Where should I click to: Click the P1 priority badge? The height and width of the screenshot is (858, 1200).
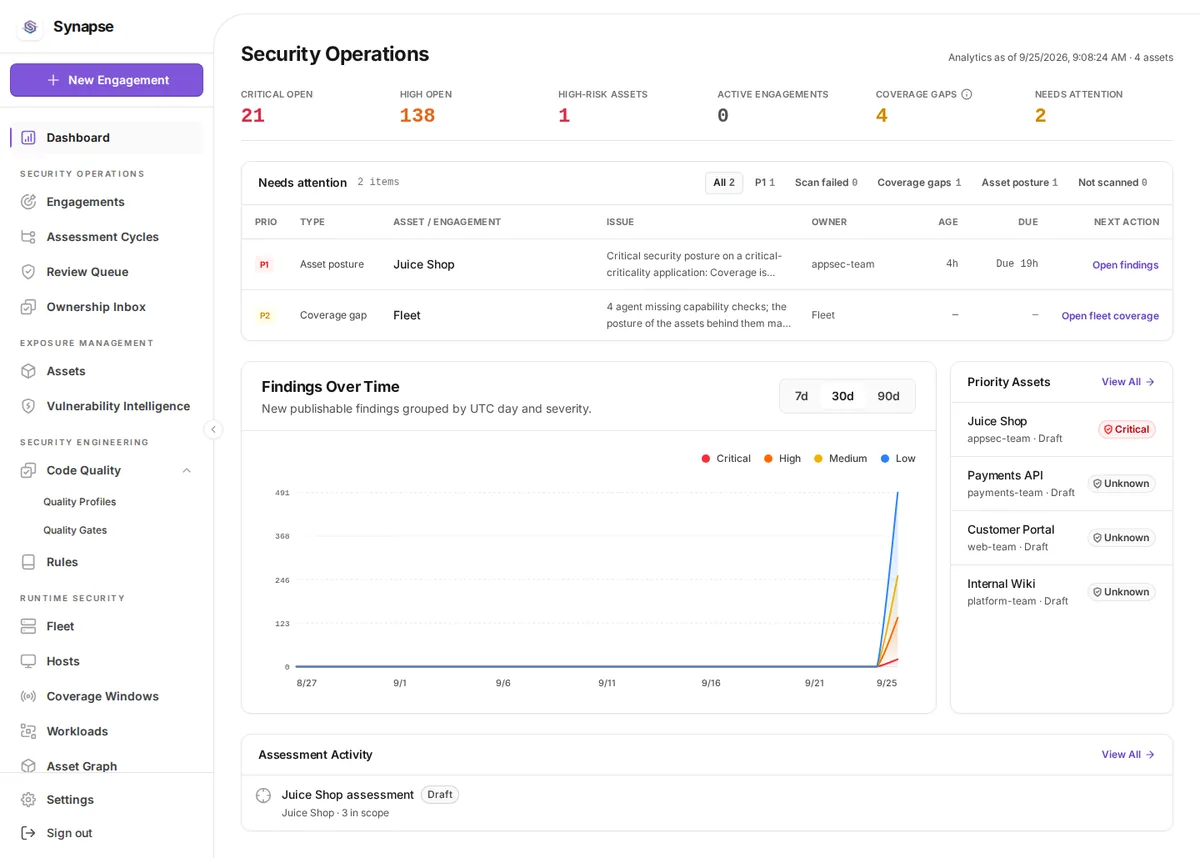click(x=264, y=265)
